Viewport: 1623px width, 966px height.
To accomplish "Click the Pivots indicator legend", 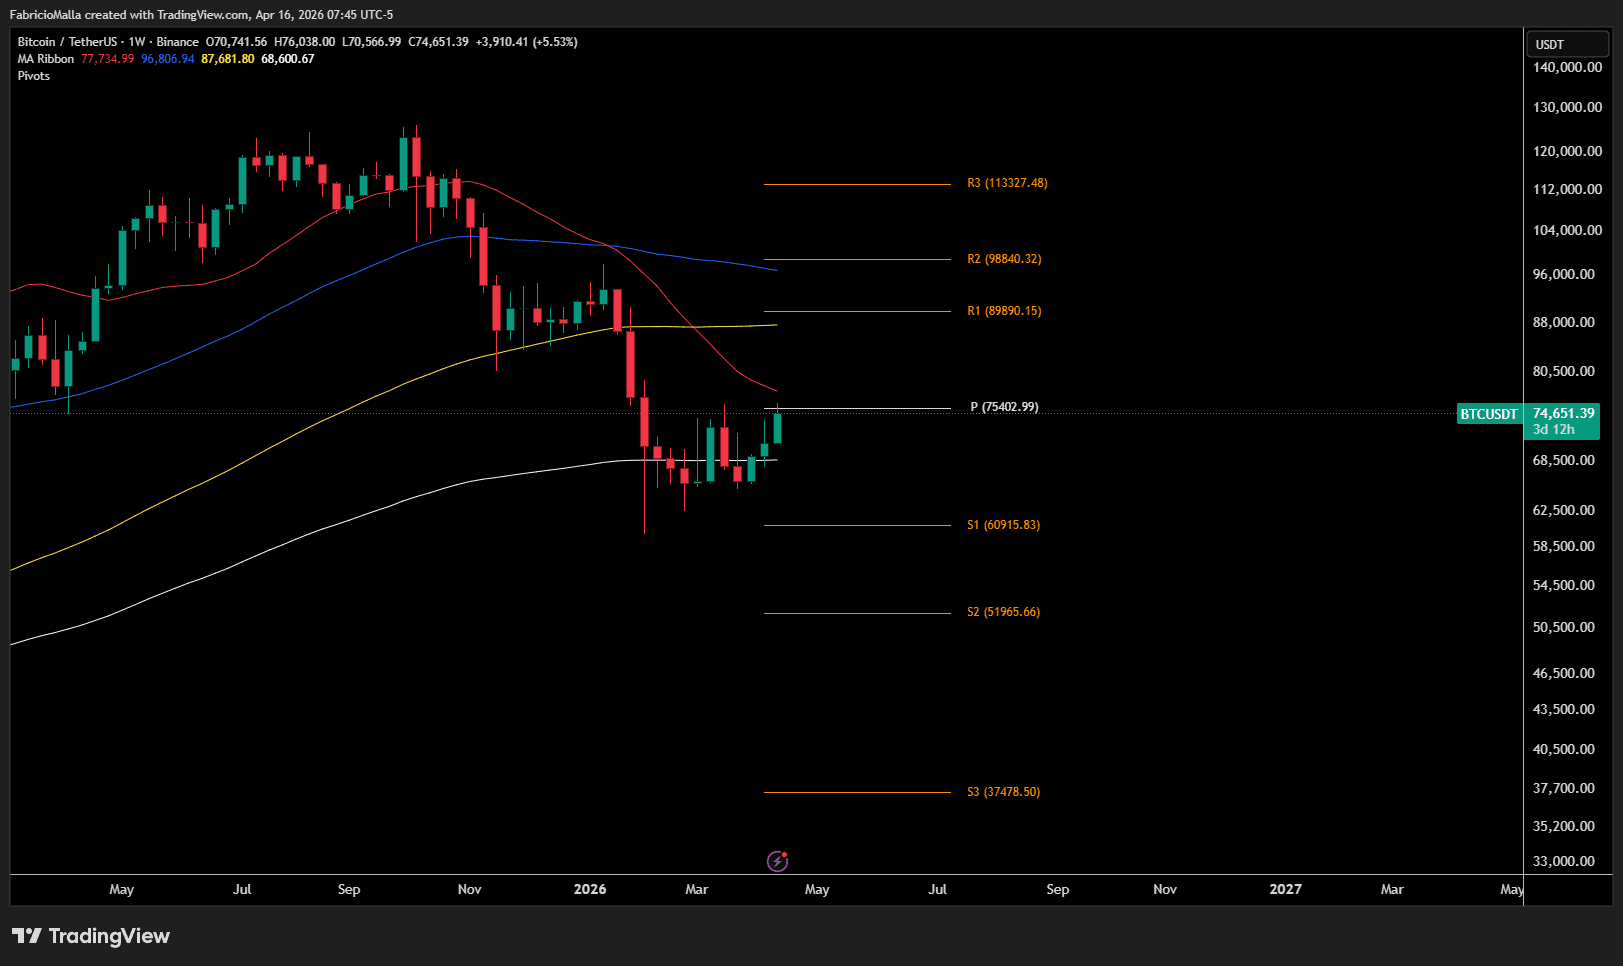I will coord(34,76).
